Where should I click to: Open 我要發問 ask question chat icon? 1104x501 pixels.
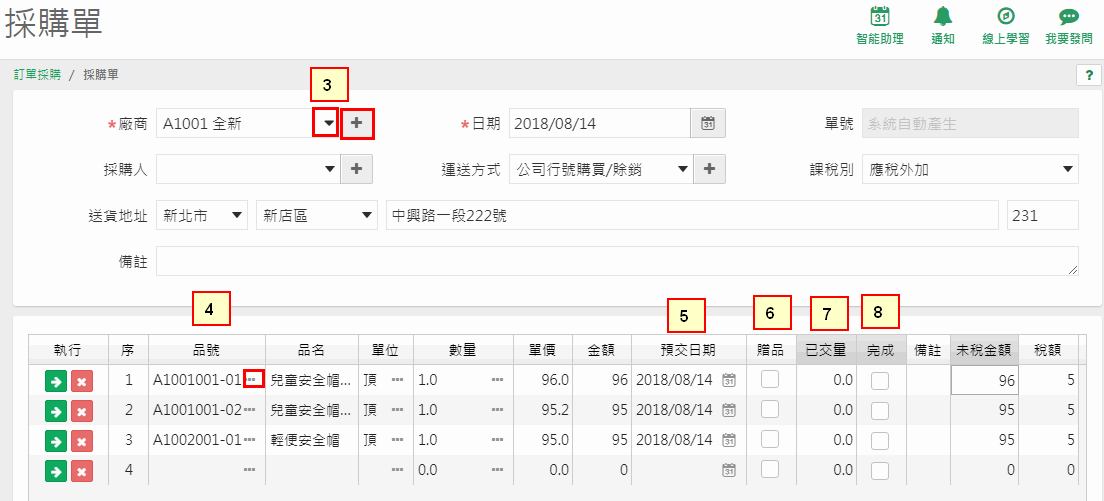(x=1069, y=27)
